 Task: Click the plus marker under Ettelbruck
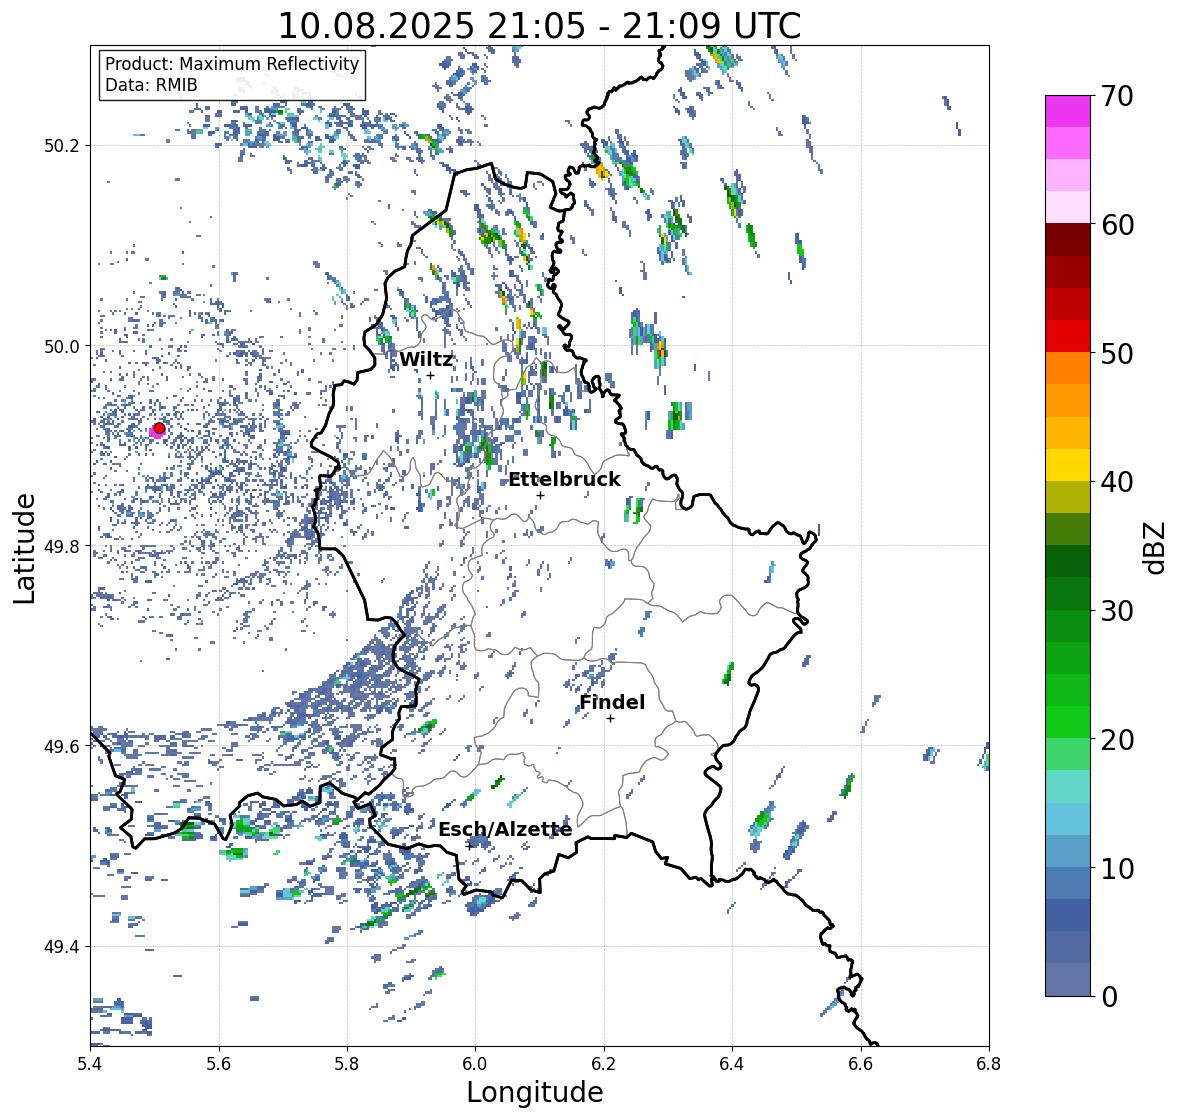point(540,495)
